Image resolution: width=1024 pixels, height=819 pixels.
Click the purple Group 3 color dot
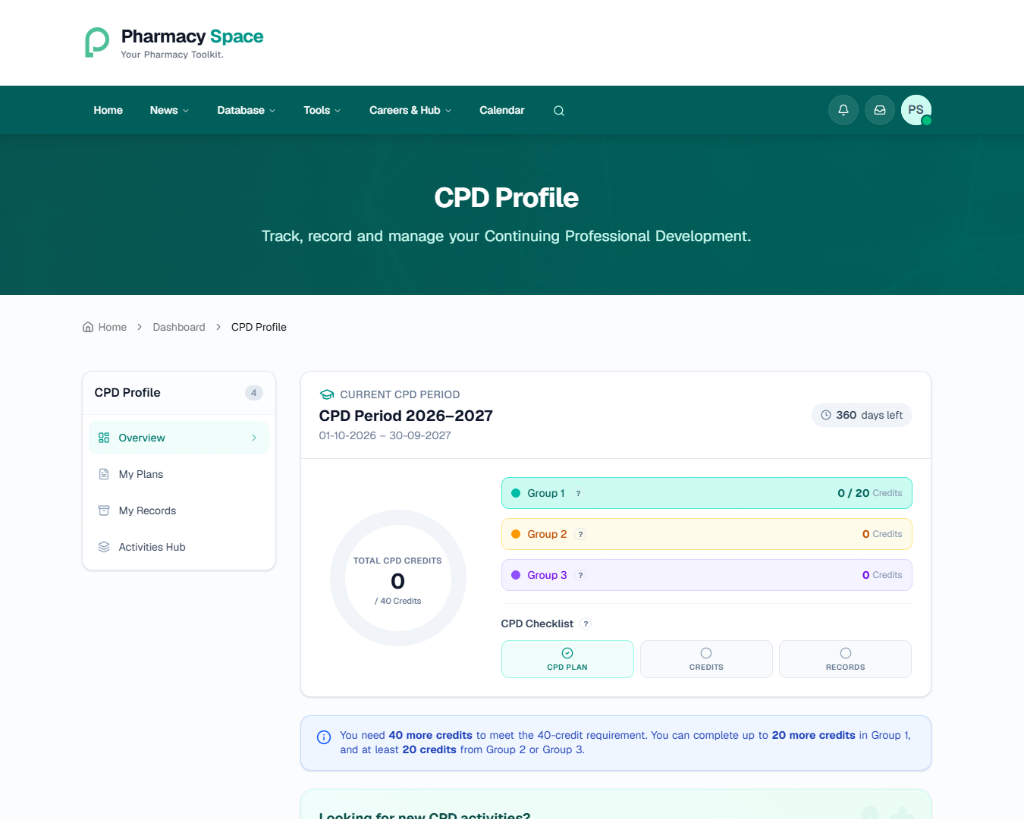[516, 575]
